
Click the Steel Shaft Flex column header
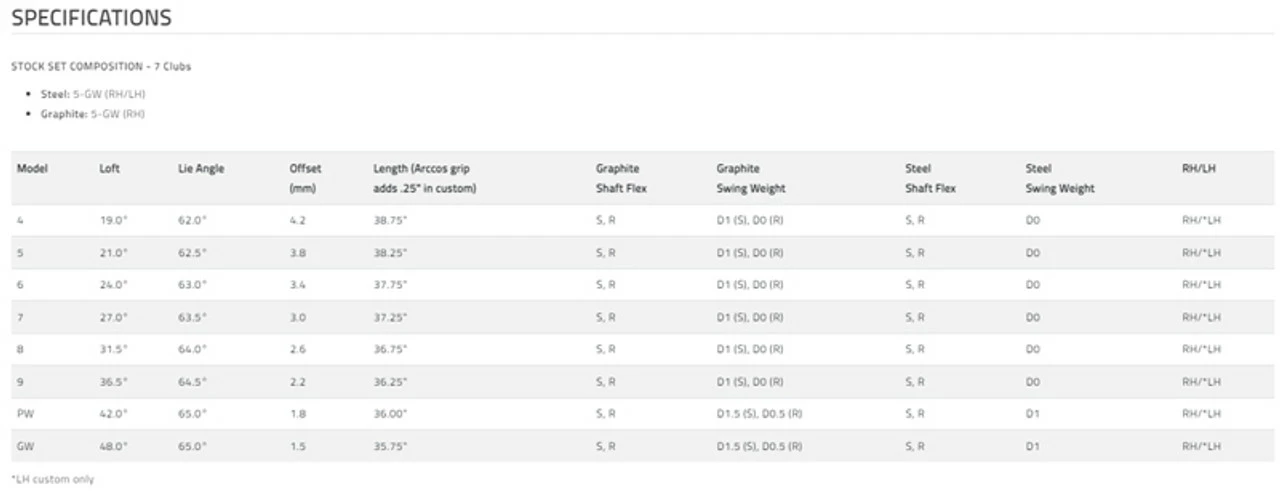pyautogui.click(x=930, y=178)
